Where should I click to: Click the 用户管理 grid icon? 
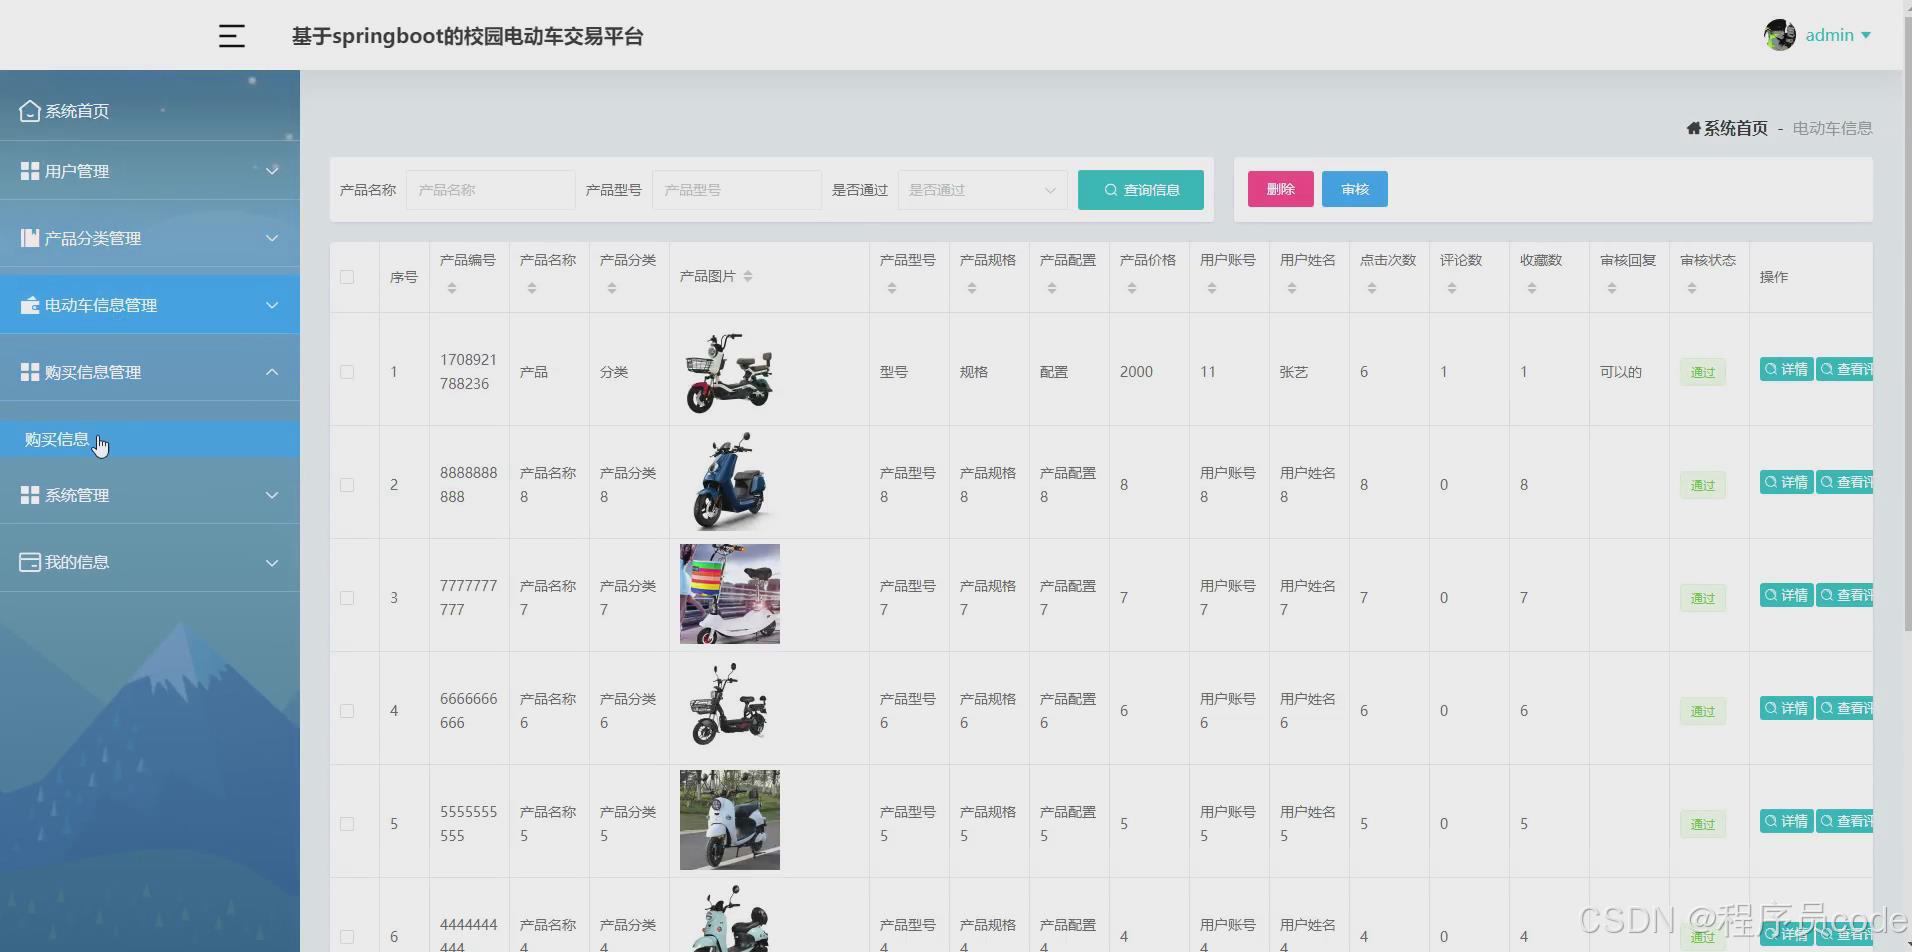(30, 171)
